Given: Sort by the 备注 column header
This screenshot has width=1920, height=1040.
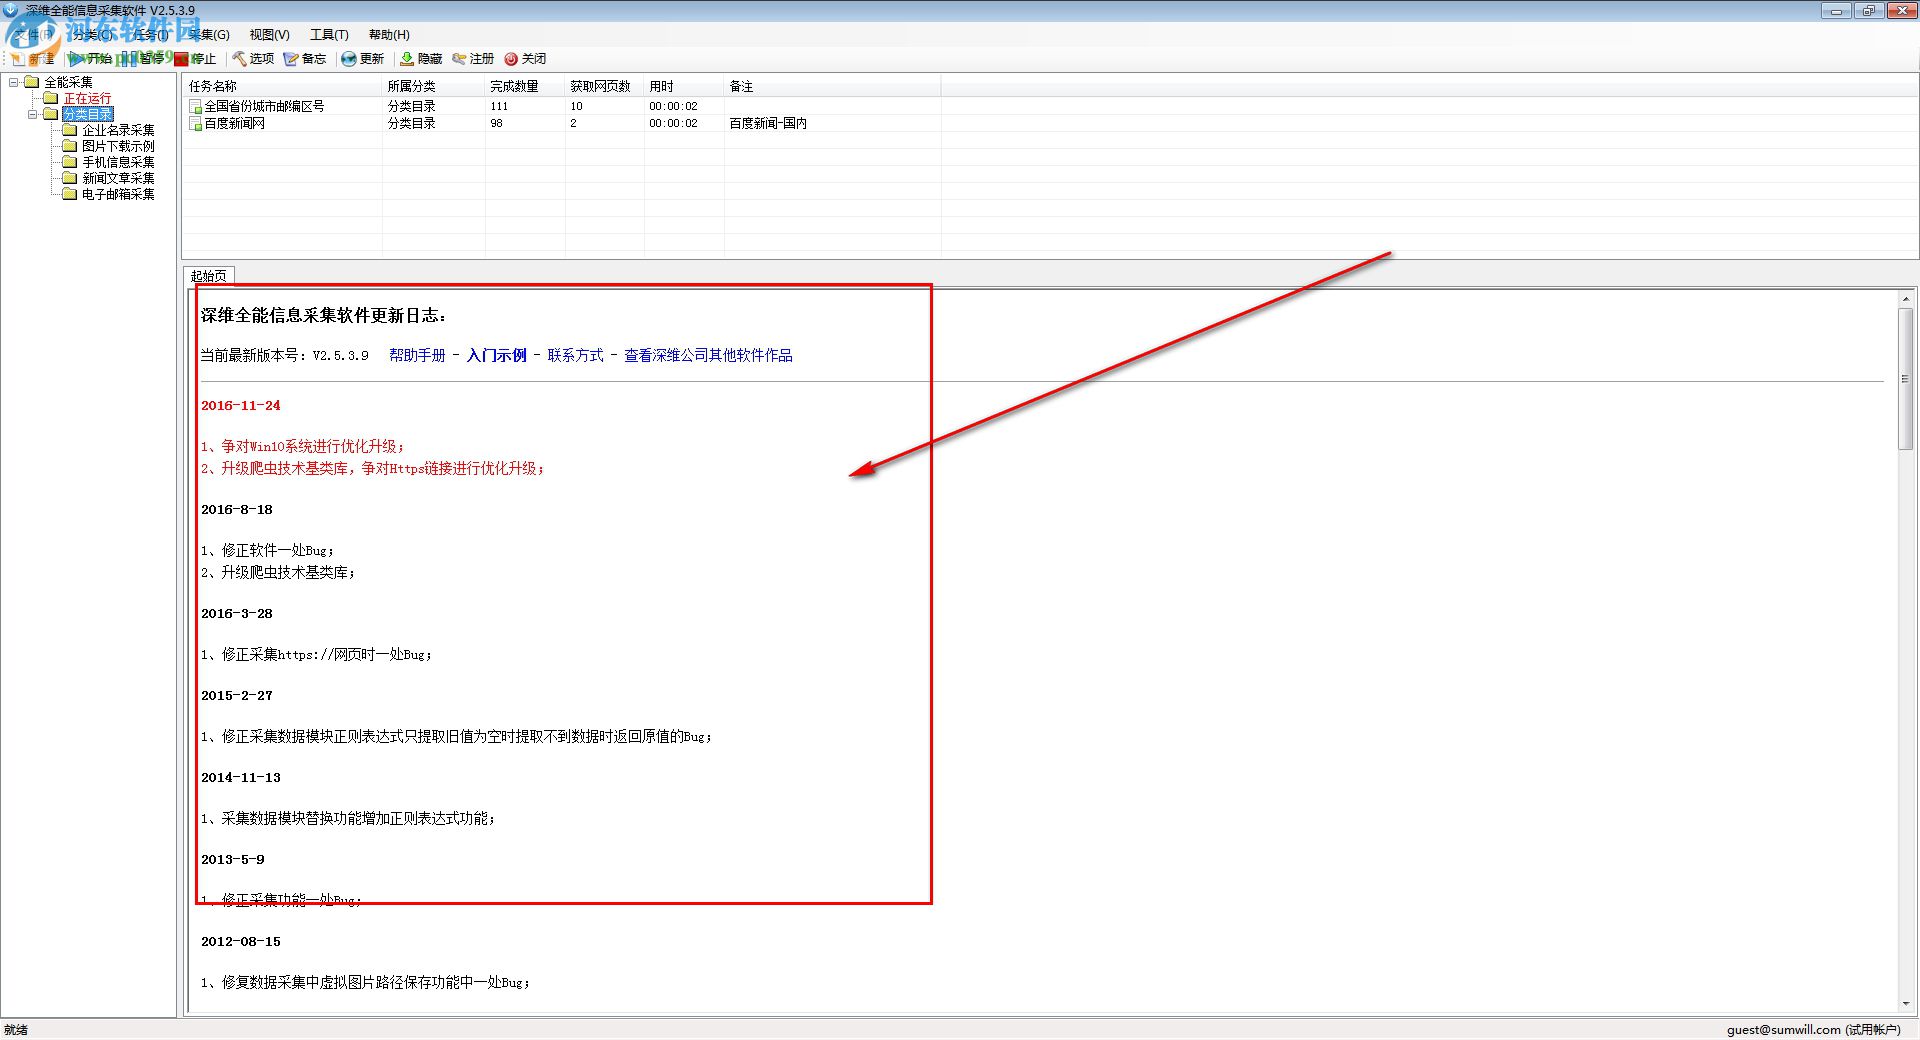Looking at the screenshot, I should pyautogui.click(x=833, y=86).
